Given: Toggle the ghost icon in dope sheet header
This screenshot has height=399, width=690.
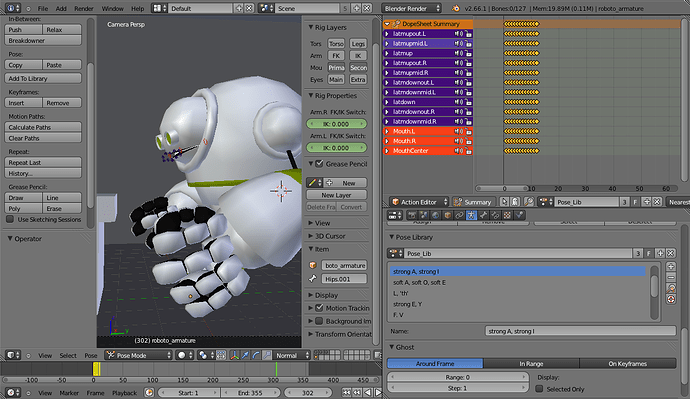Looking at the screenshot, I should tap(515, 202).
